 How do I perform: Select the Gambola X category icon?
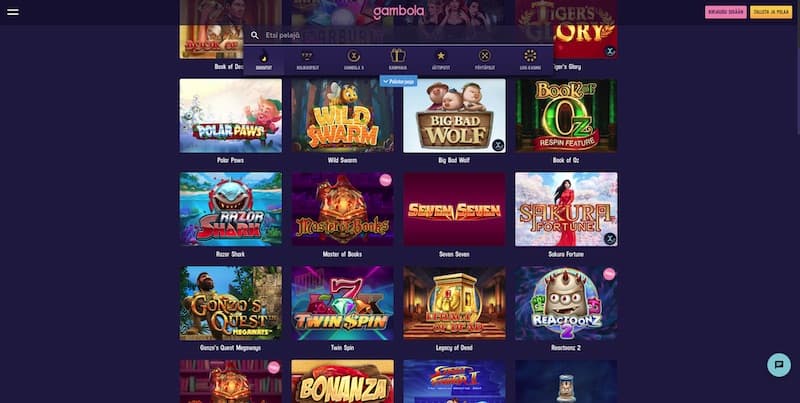pos(354,60)
